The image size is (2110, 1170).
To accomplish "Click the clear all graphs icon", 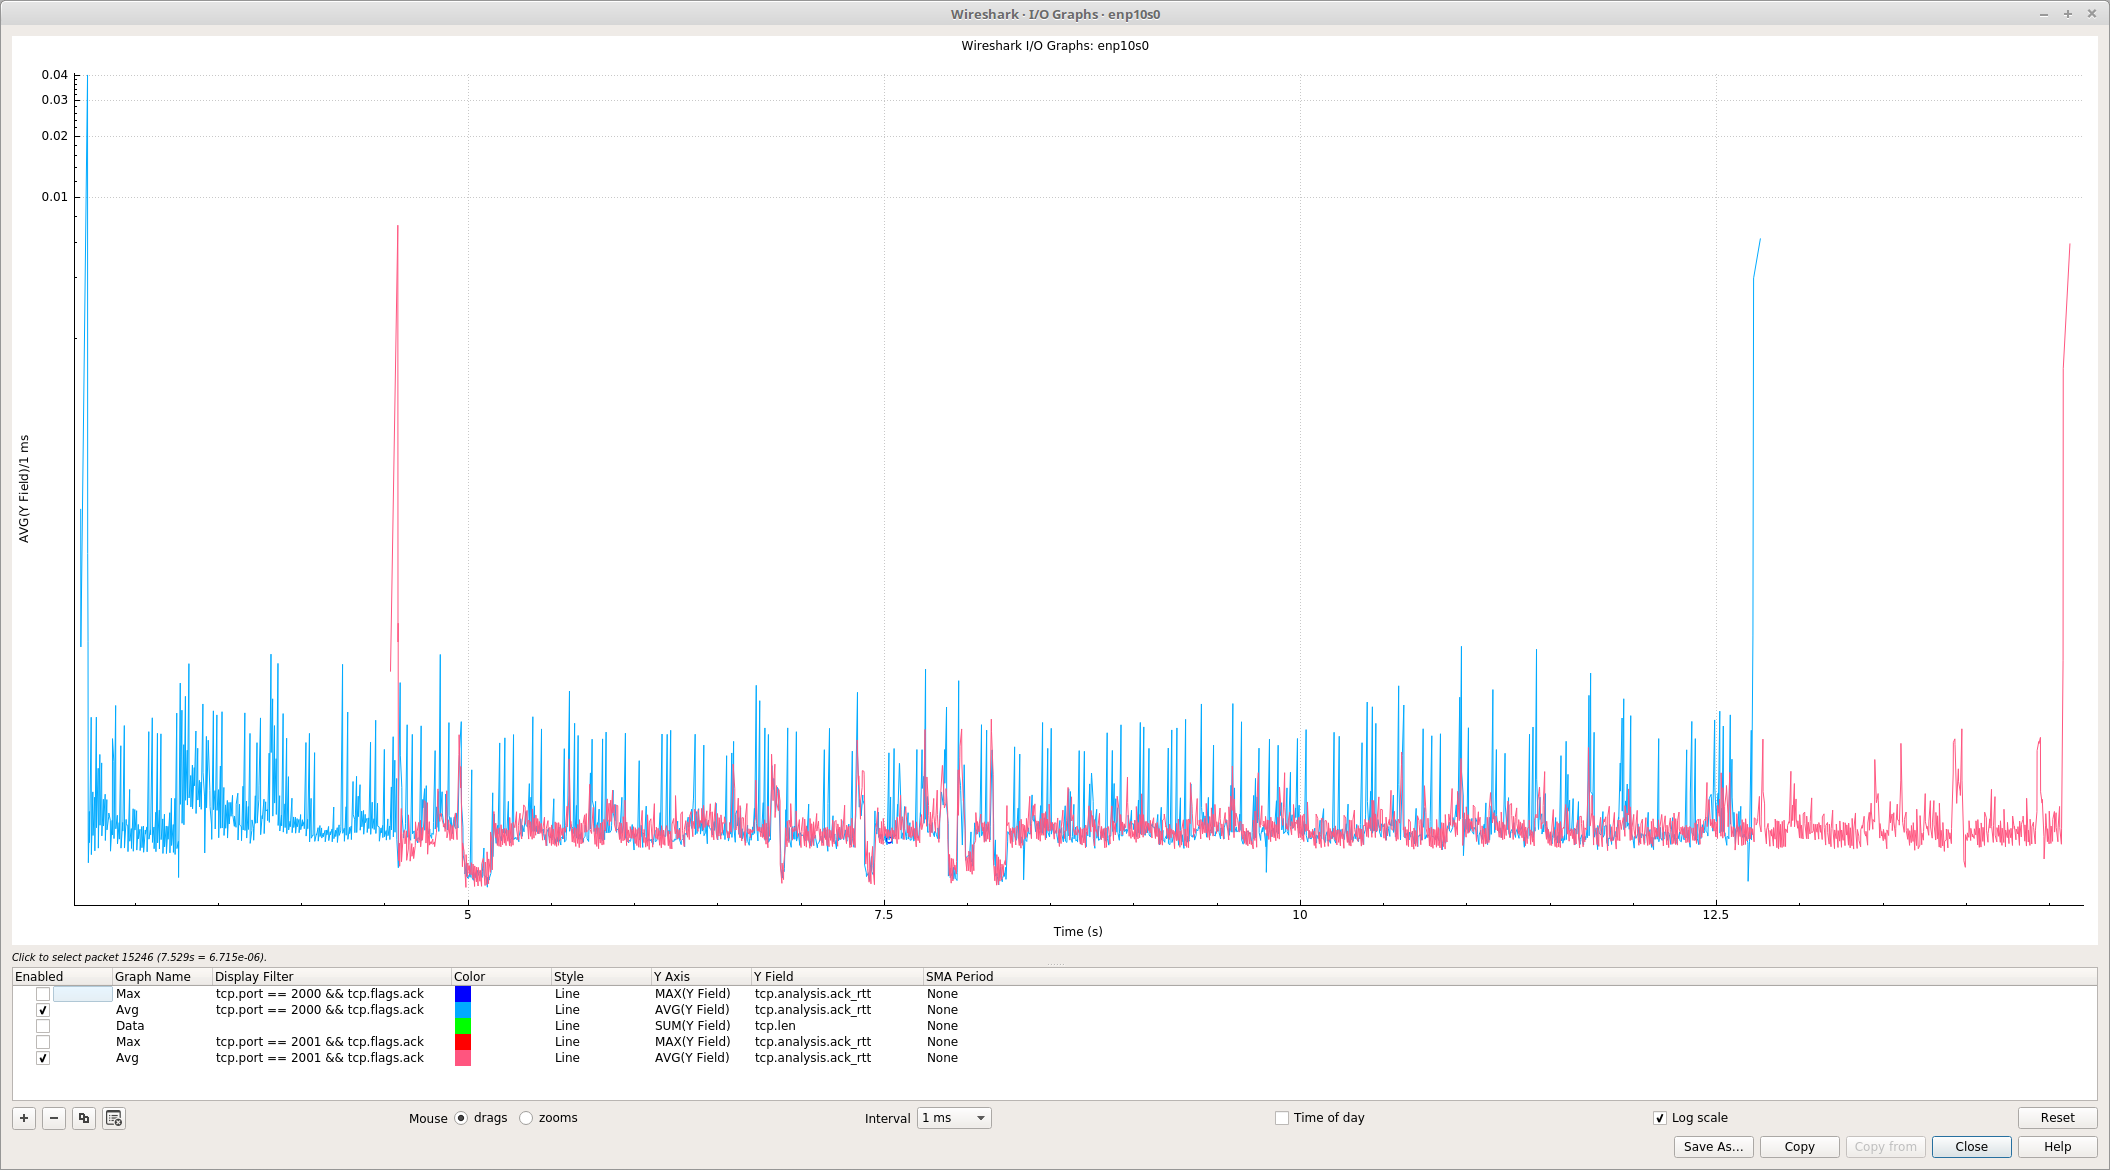I will (114, 1118).
